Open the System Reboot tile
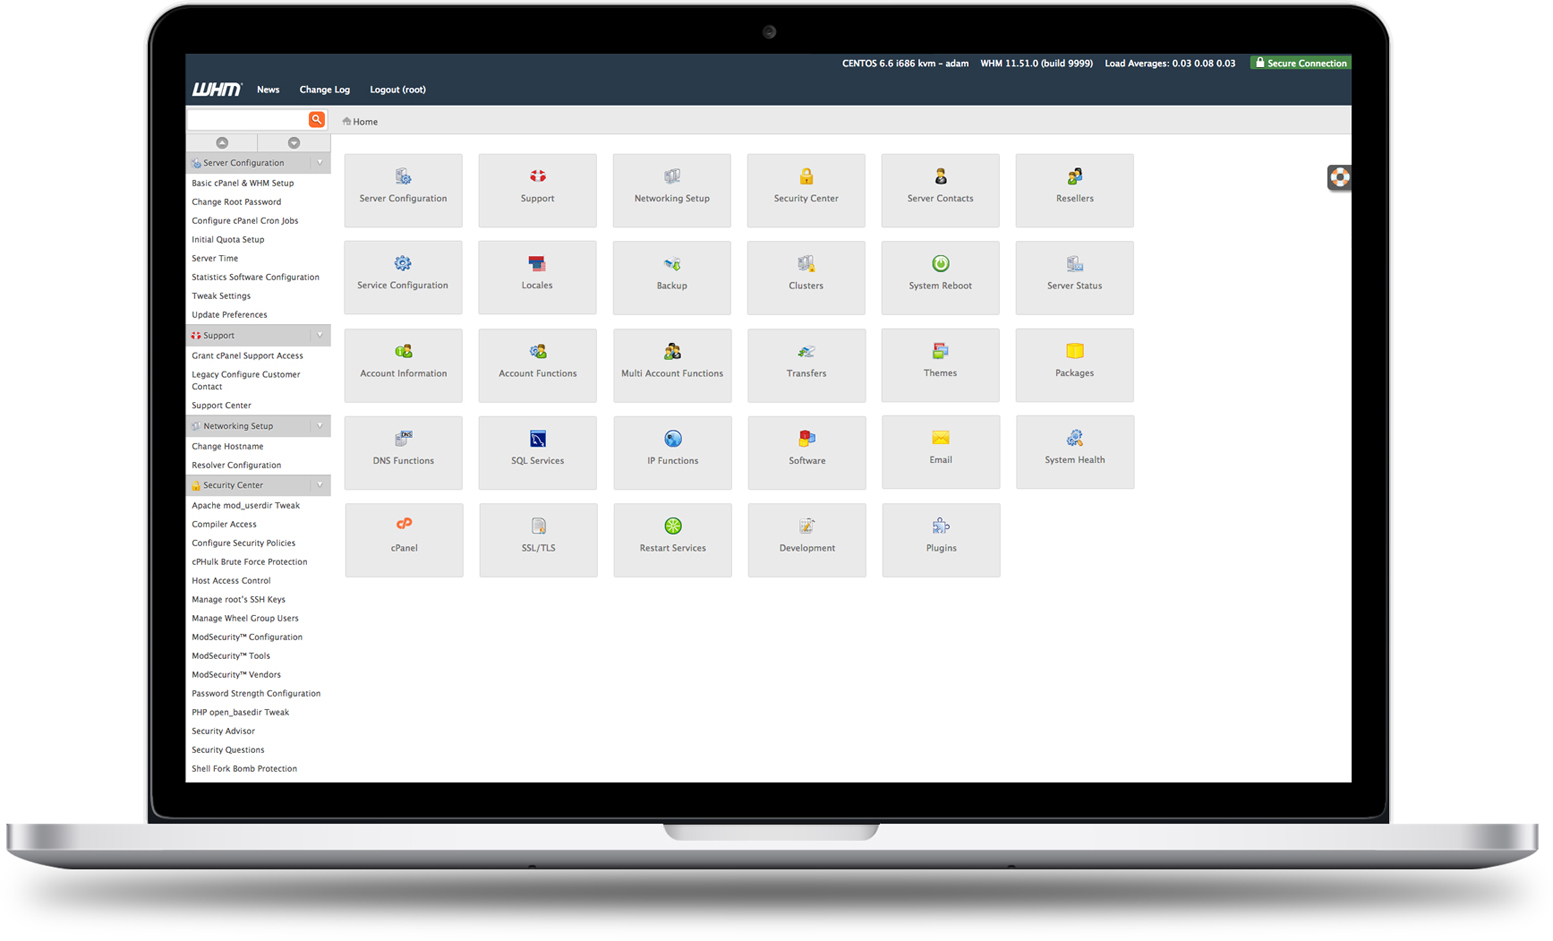This screenshot has height=941, width=1553. (940, 277)
